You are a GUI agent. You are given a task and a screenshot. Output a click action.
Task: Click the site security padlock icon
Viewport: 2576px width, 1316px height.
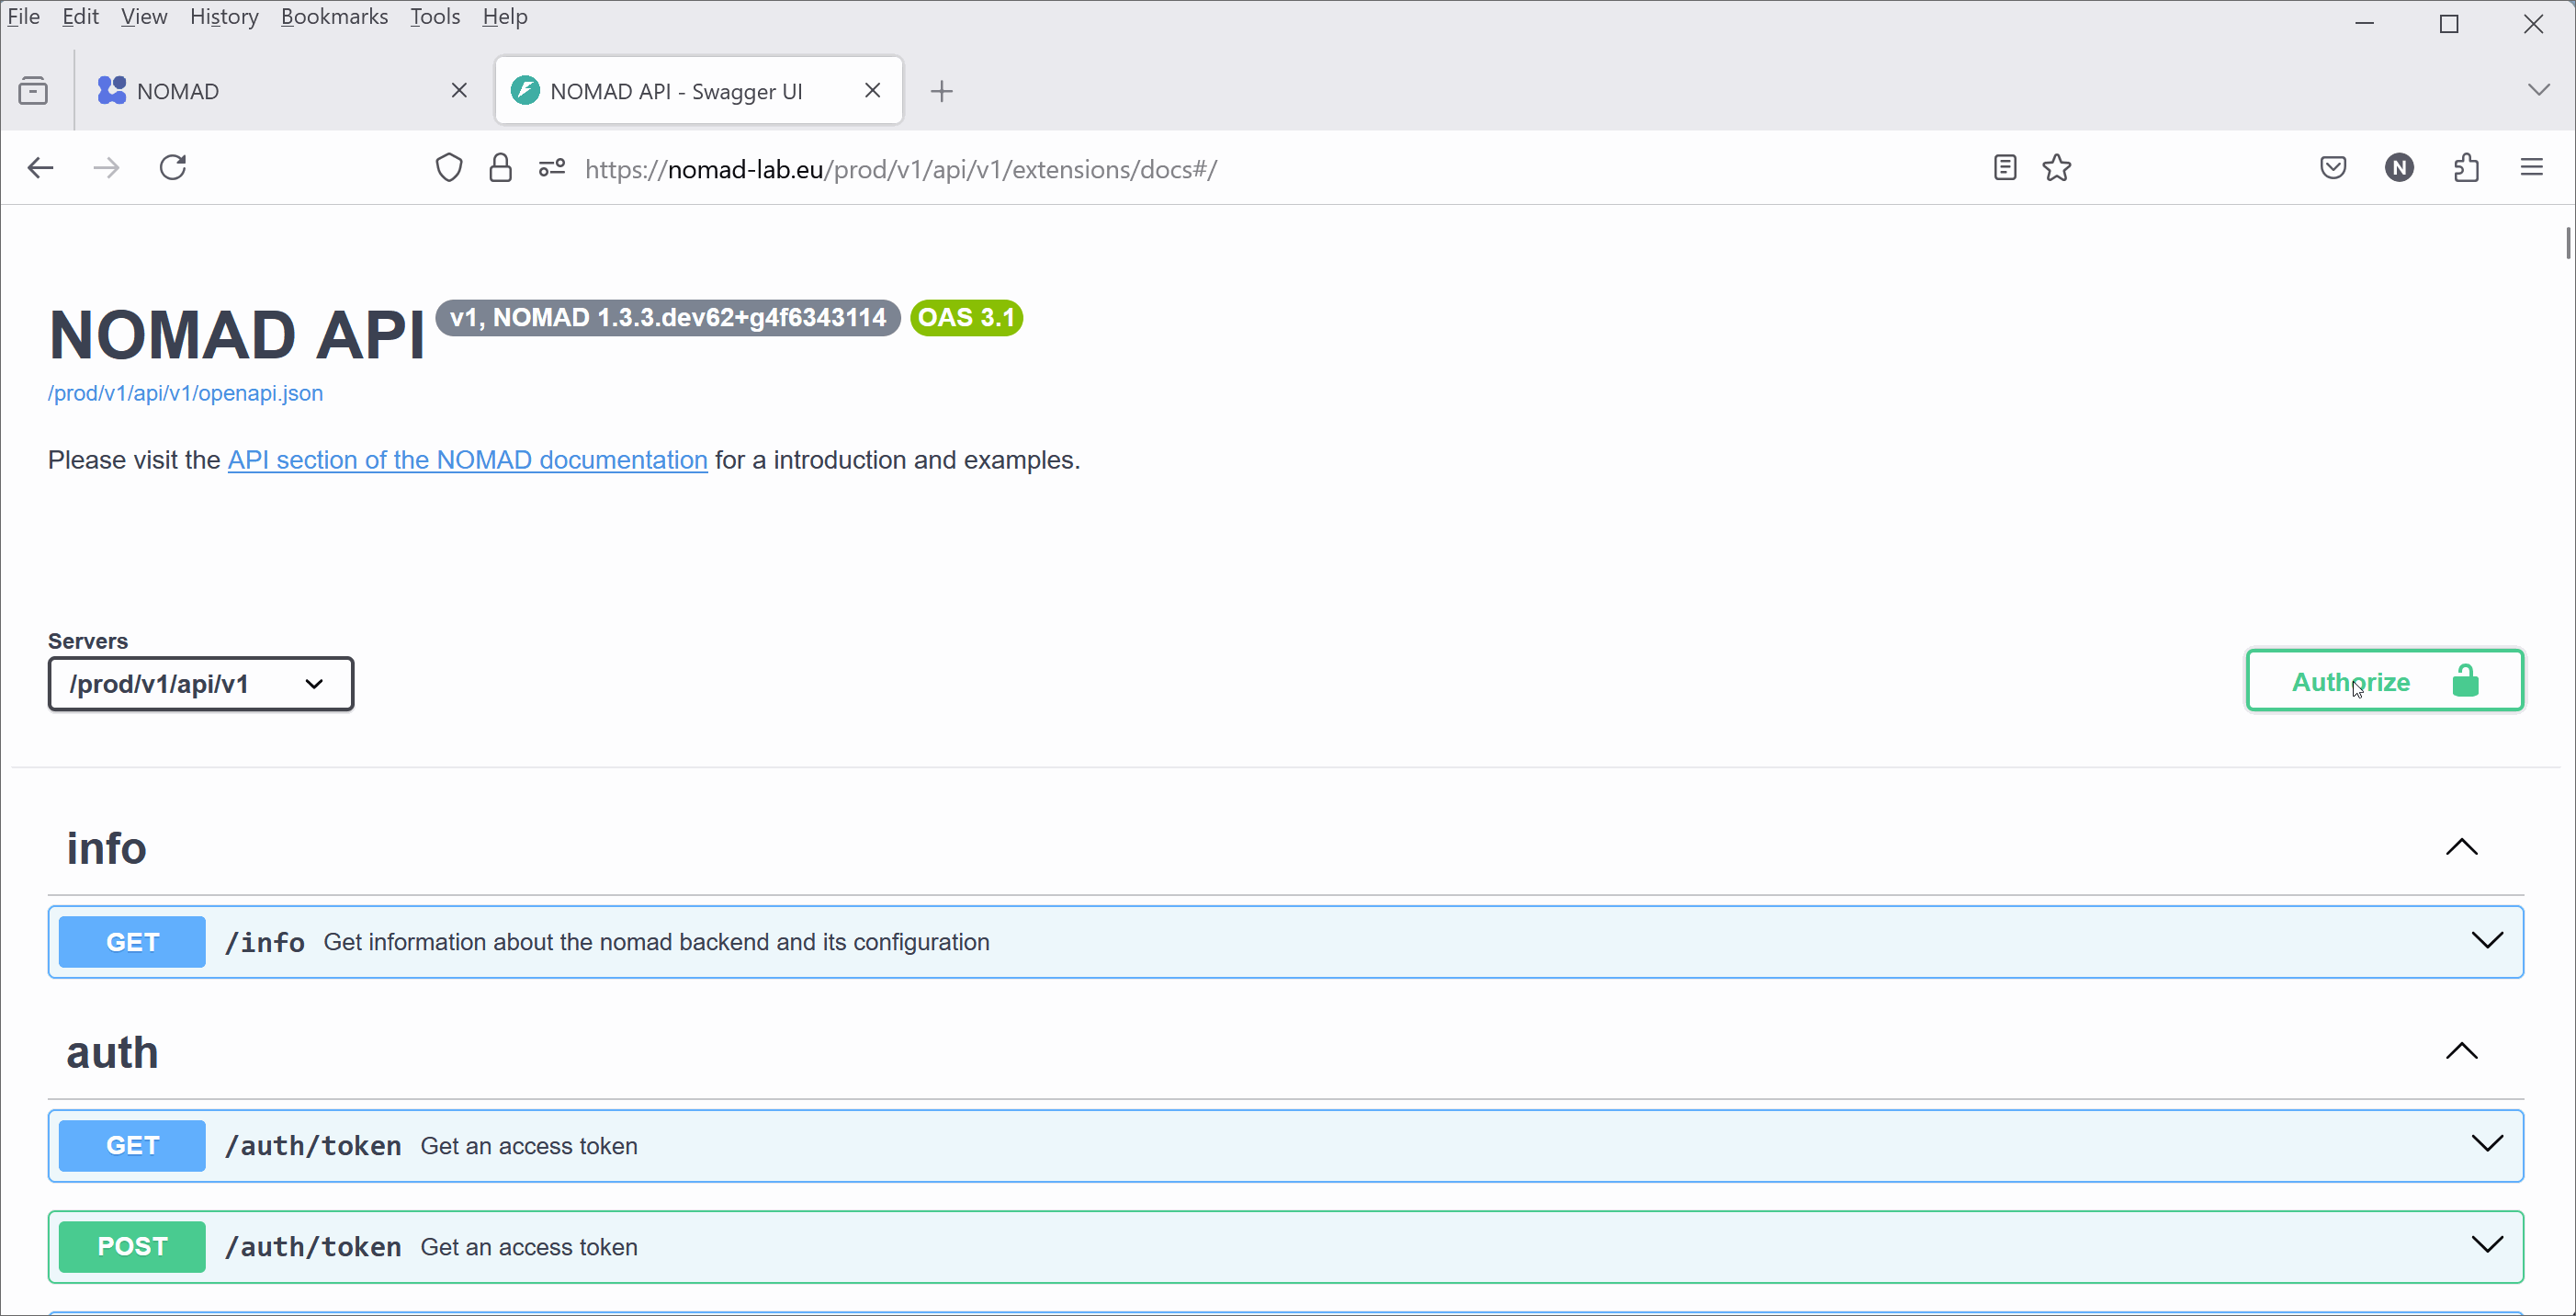(500, 168)
